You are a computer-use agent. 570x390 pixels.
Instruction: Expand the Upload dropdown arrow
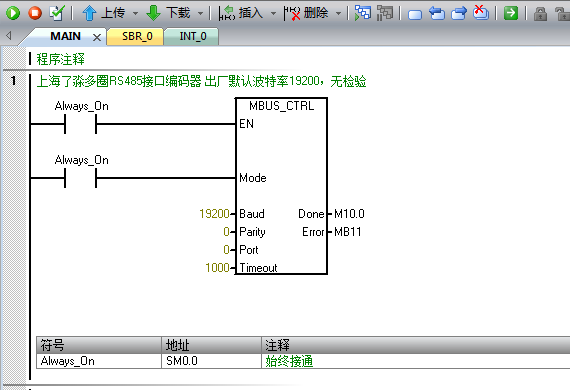135,13
